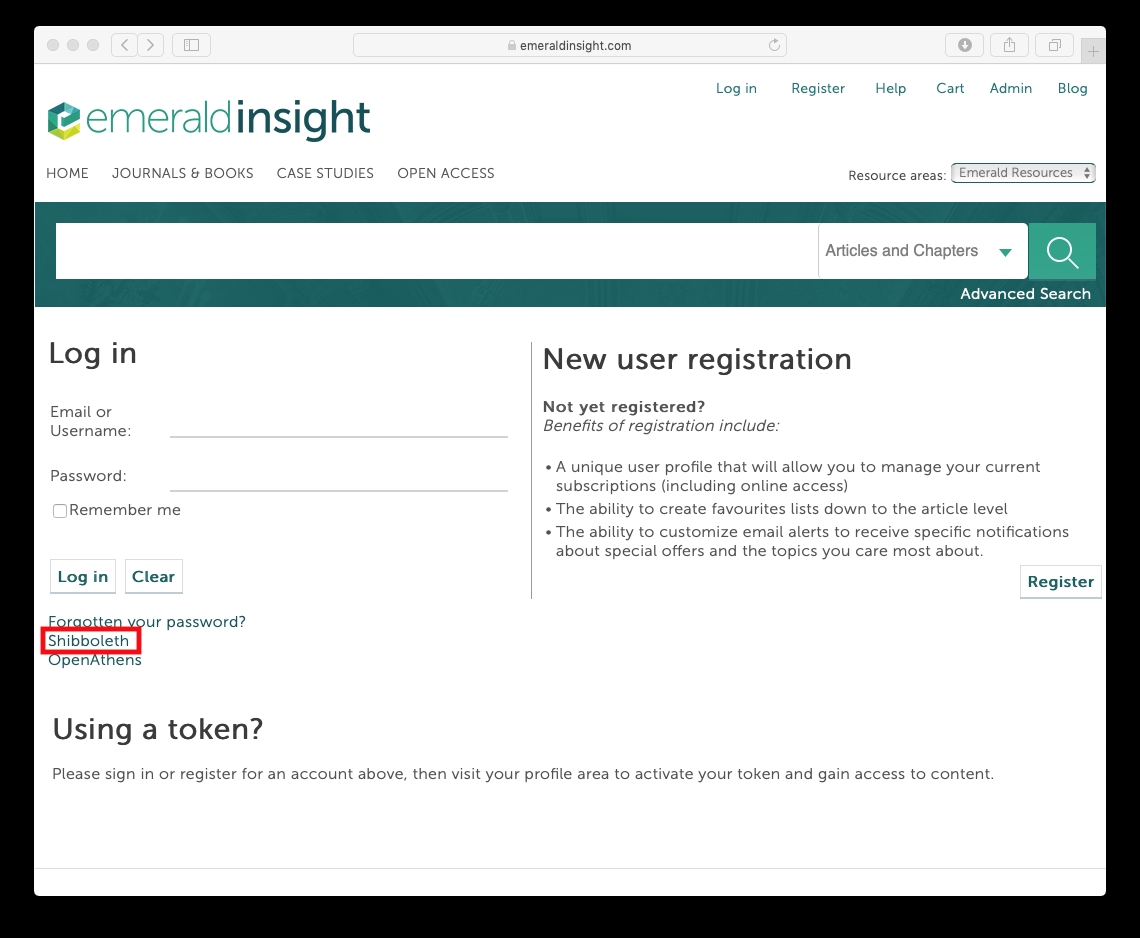This screenshot has width=1140, height=938.
Task: Click the Emerald Insight logo
Action: click(x=209, y=120)
